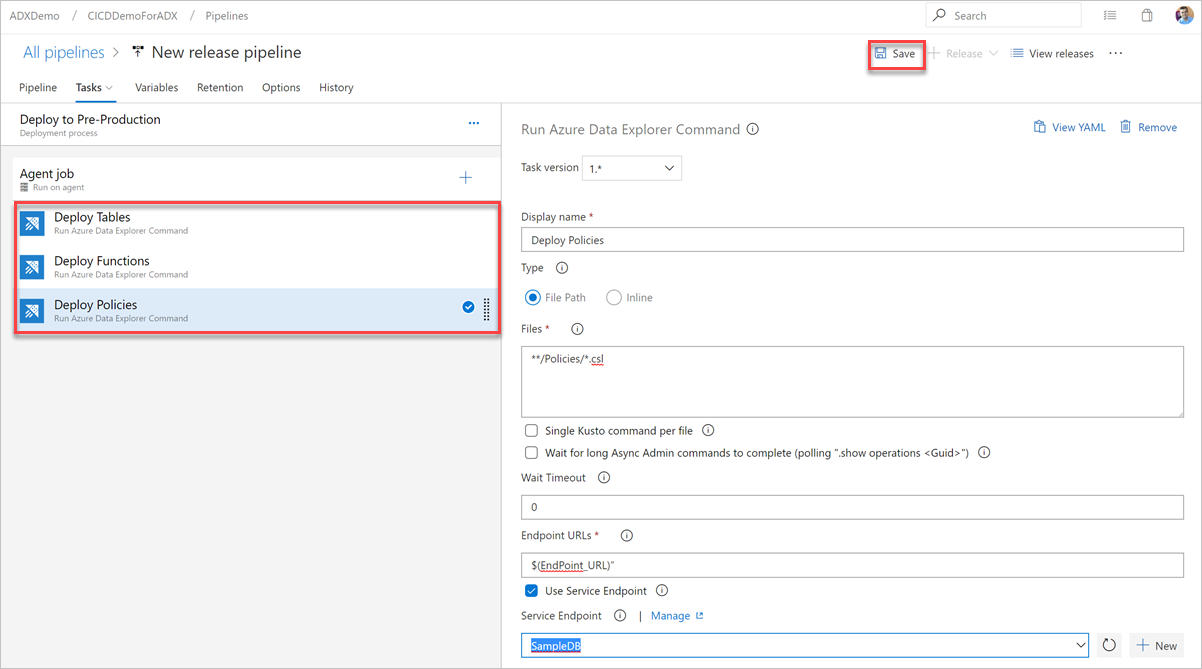Image resolution: width=1202 pixels, height=669 pixels.
Task: Open the View YAML panel
Action: pyautogui.click(x=1068, y=127)
